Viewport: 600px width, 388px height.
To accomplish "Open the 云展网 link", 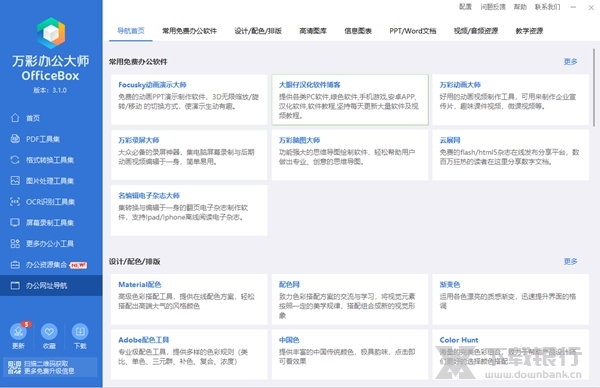I will 450,140.
